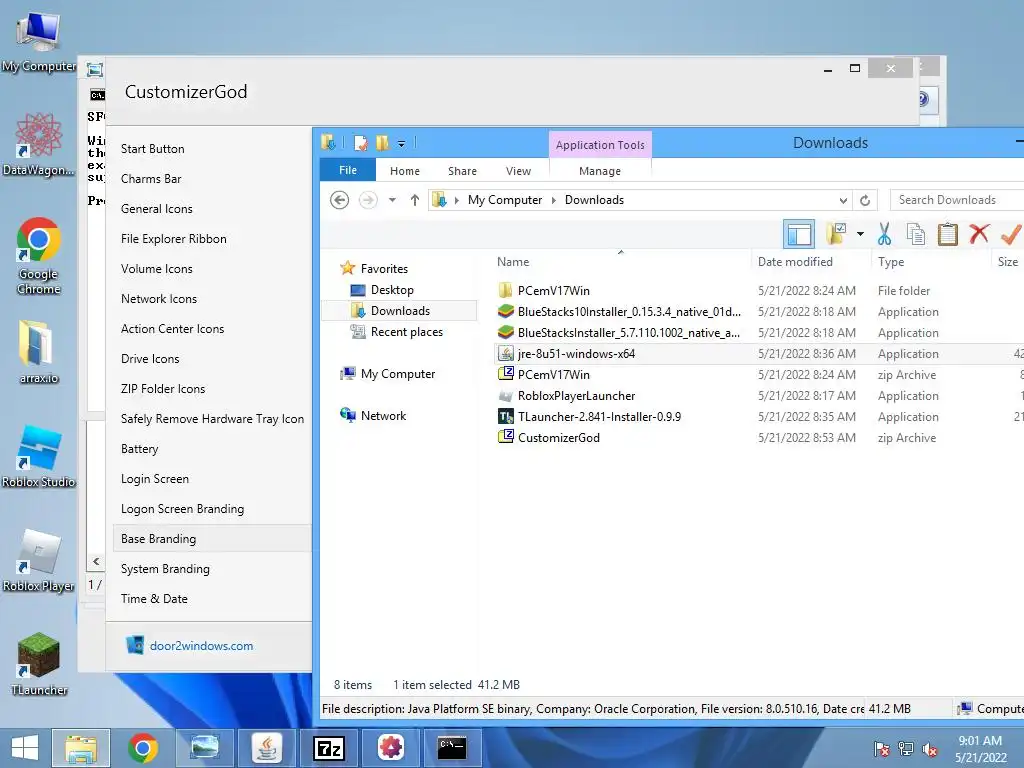
Task: Open dropdown arrow next to folder options icon
Action: click(x=860, y=234)
